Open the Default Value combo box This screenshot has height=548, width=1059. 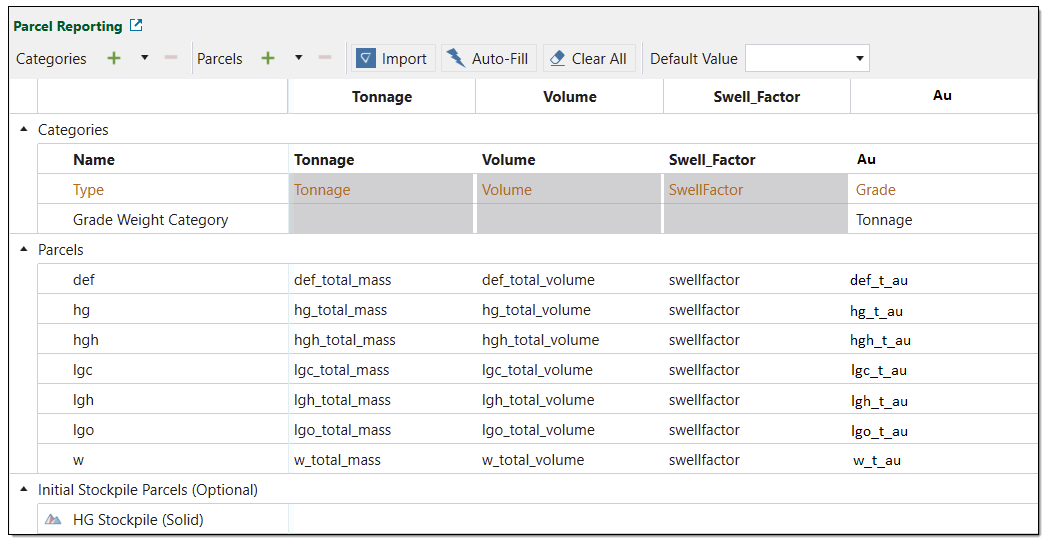[807, 59]
